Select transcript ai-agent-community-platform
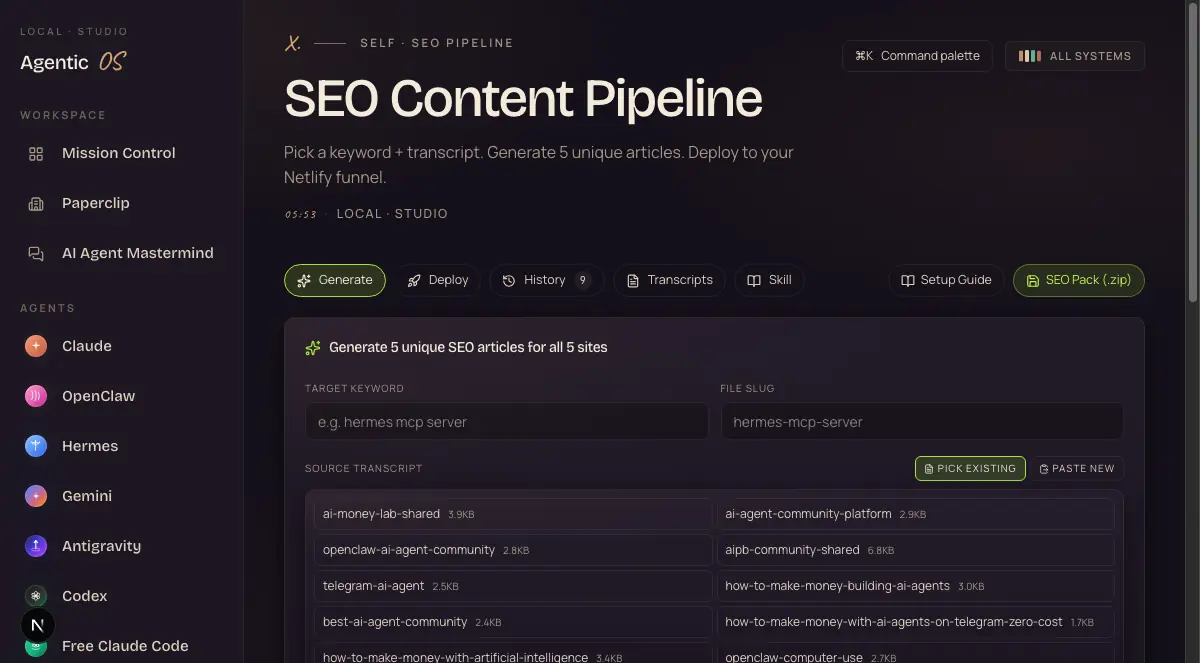 (916, 514)
